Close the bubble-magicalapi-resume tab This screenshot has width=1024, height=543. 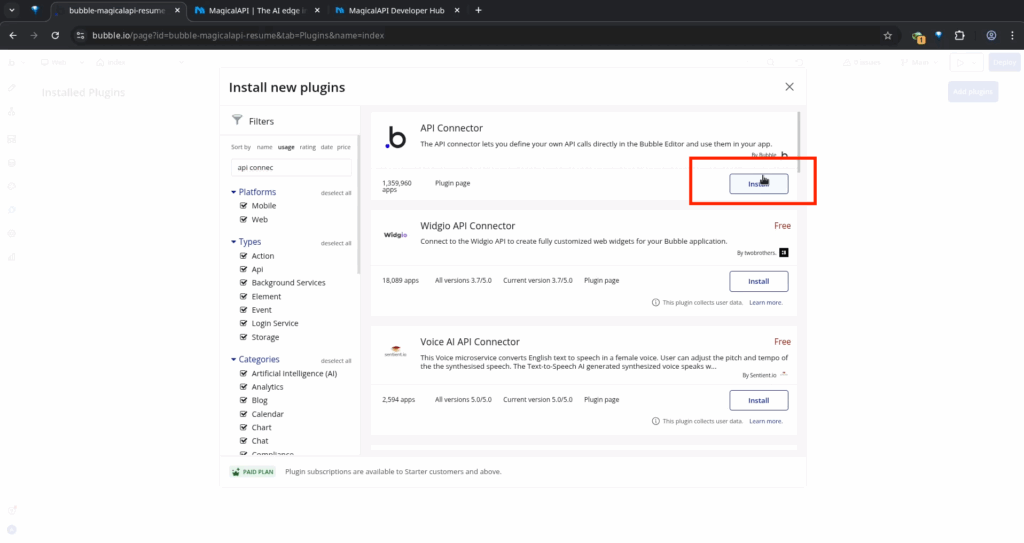[177, 10]
